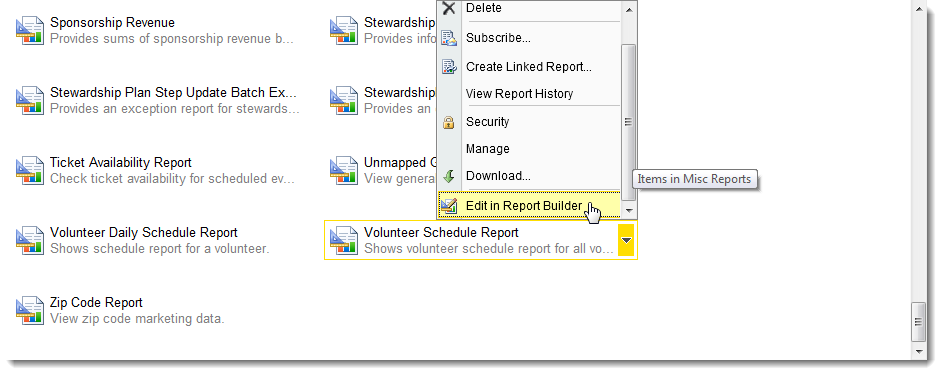
Task: Choose Subscribe... from the context menu
Action: [x=498, y=38]
